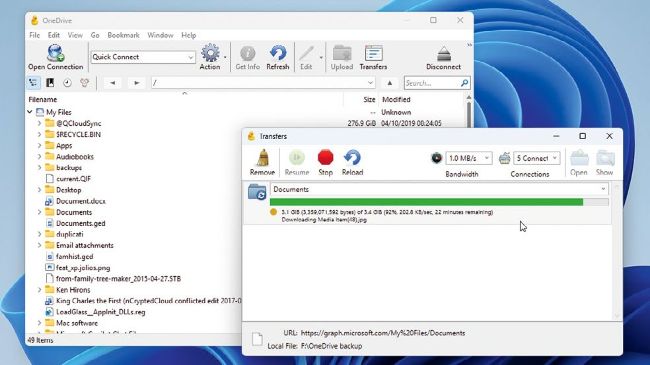Click the Bonjour view icon

(x=84, y=83)
